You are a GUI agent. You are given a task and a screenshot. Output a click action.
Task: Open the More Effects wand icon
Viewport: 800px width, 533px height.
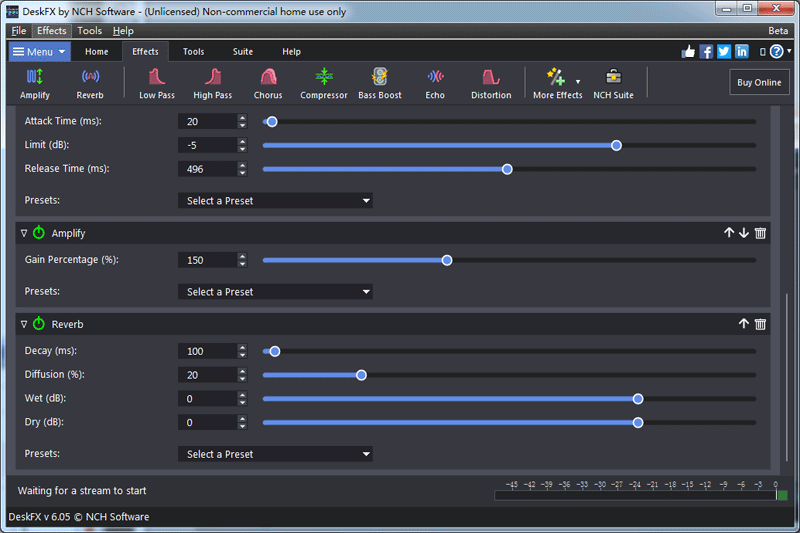coord(555,78)
